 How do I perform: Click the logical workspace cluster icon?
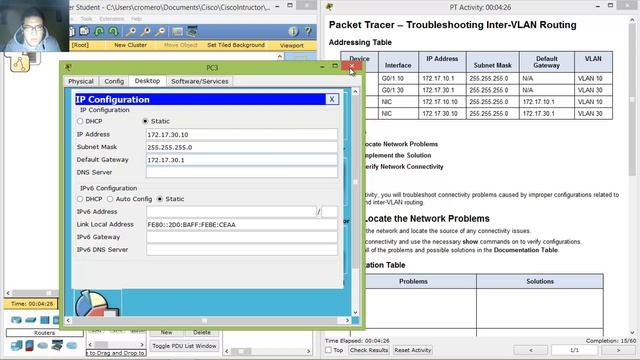coord(20,63)
